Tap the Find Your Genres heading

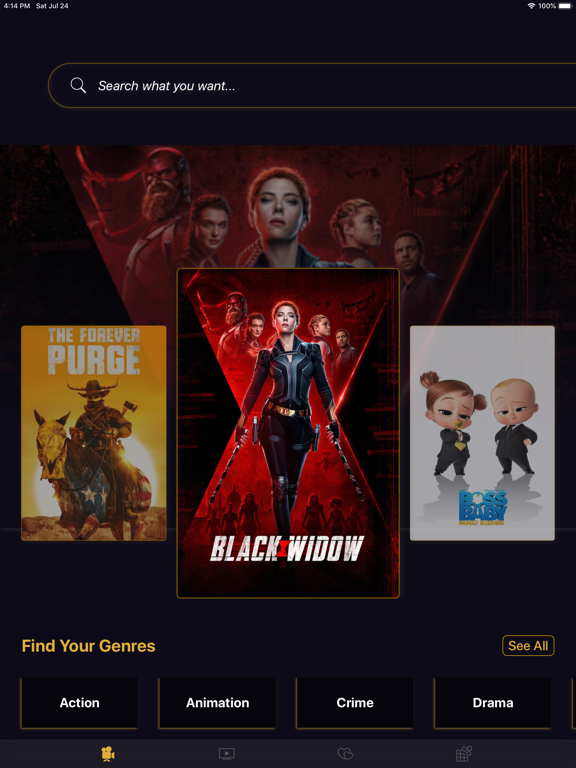point(89,646)
